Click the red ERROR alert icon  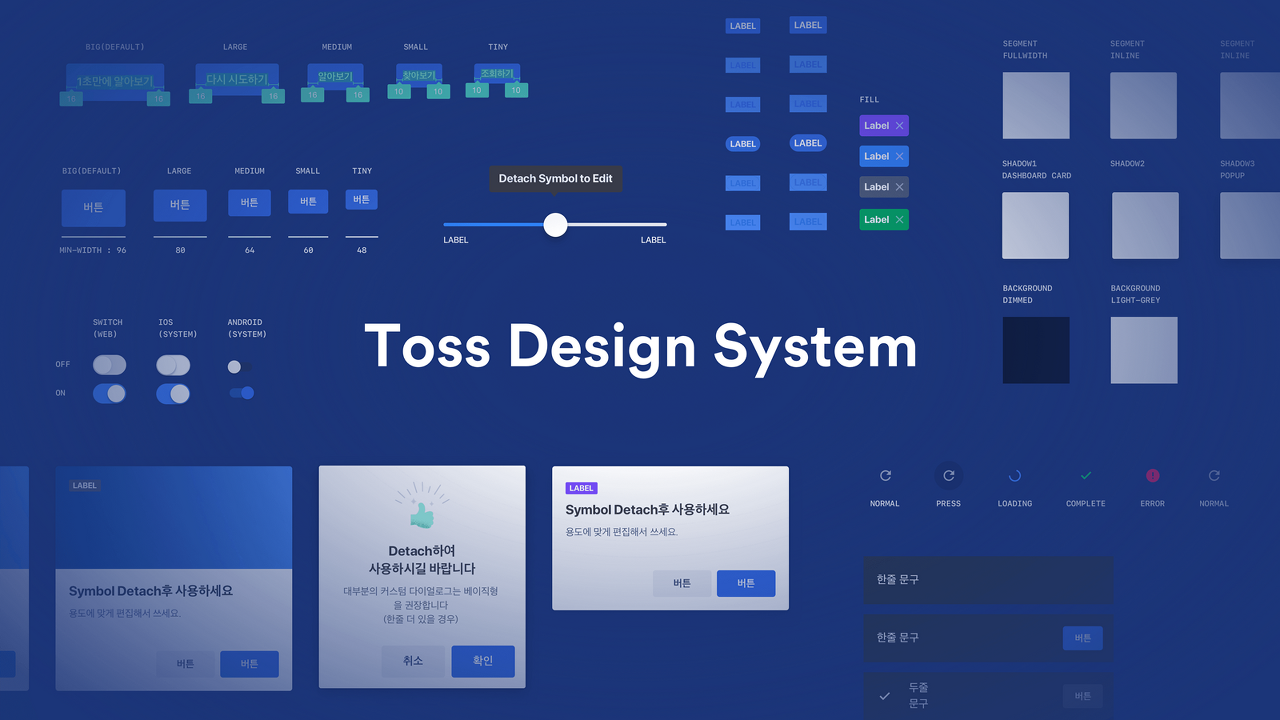pos(1152,476)
